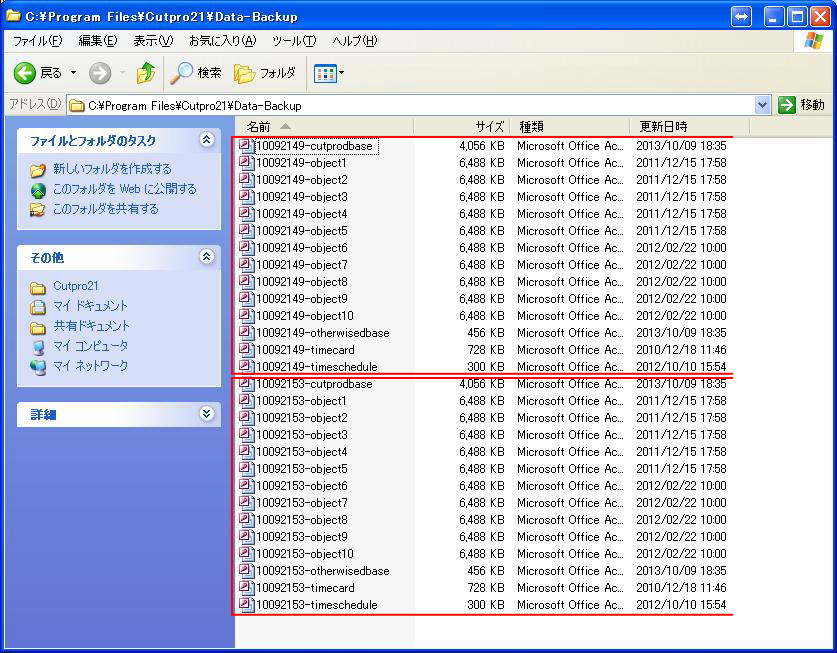Viewport: 837px width, 653px height.
Task: Click the grey Forward arrow icon
Action: pos(100,73)
